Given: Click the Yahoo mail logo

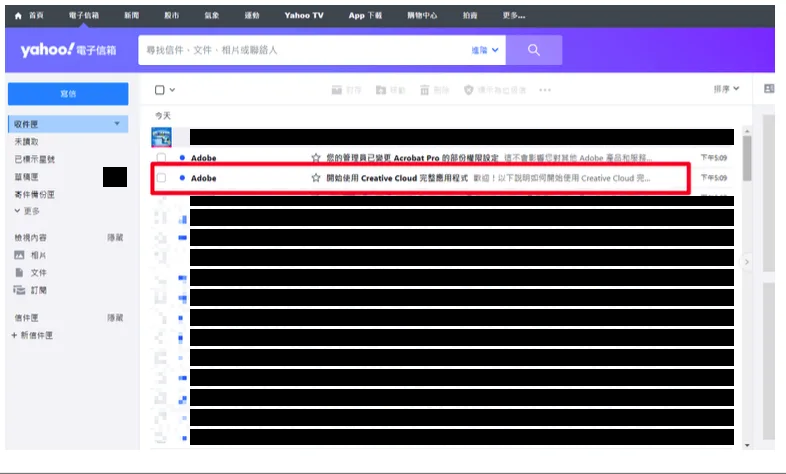Looking at the screenshot, I should pos(68,50).
